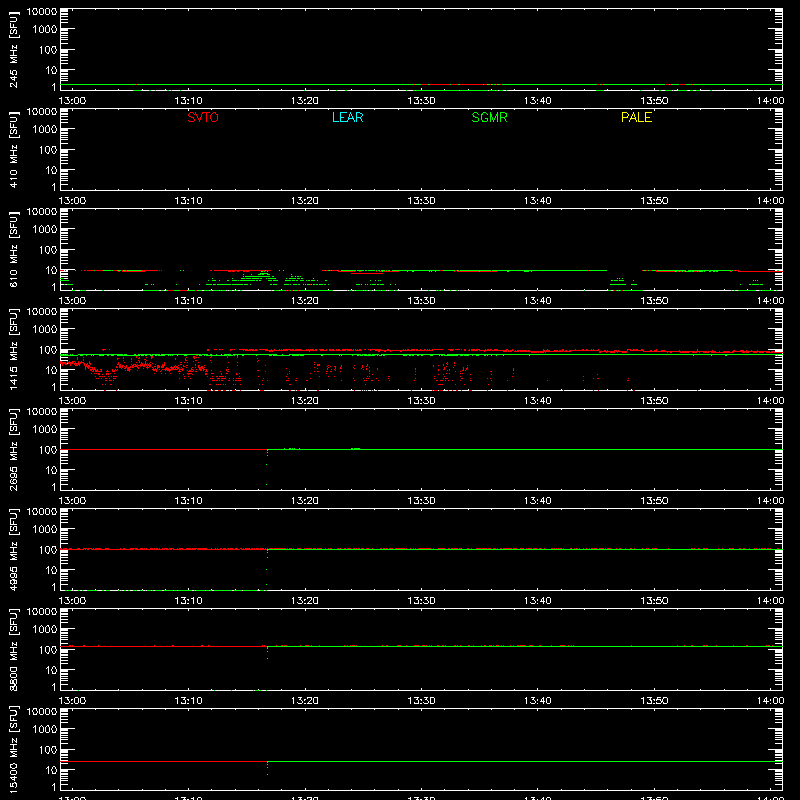
Task: Click the 13:00 tick label beneath the 8800 MHz plot
Action: [x=72, y=701]
